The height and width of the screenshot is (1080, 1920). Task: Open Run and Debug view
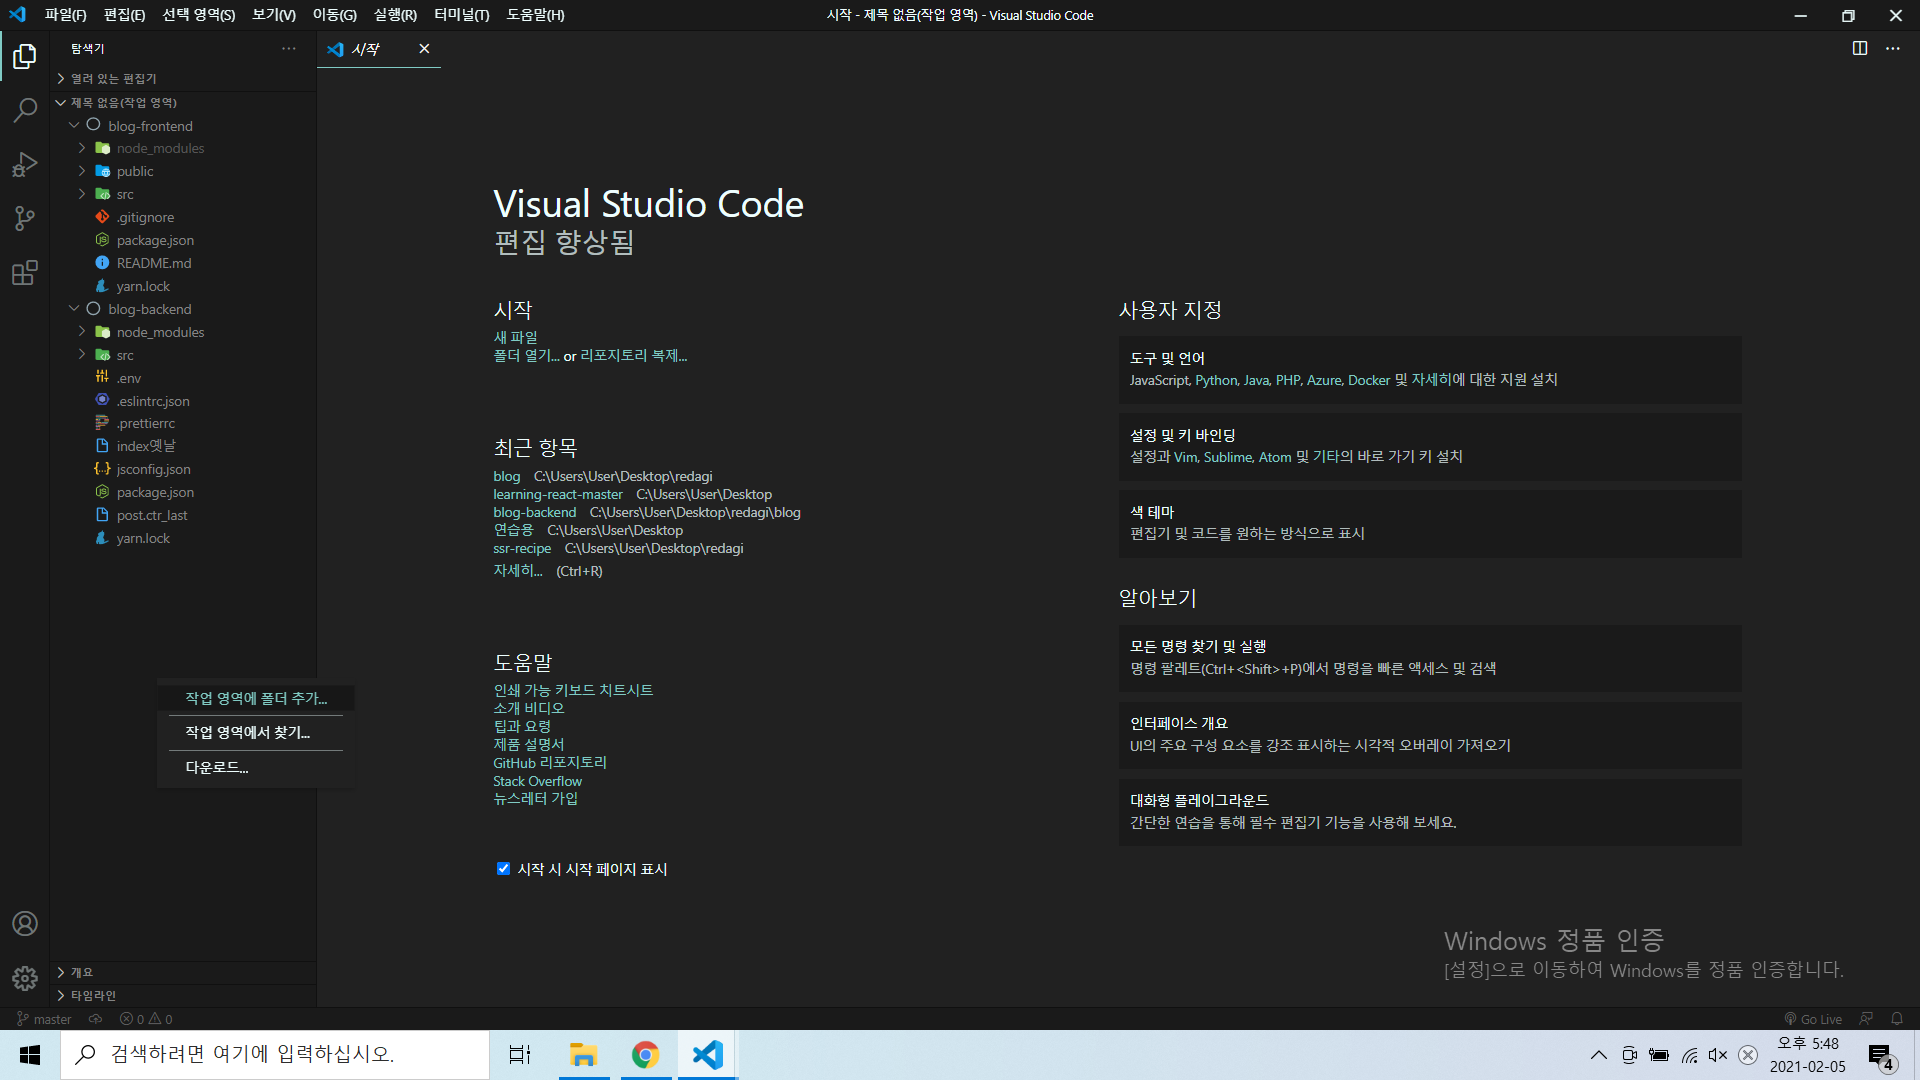[25, 164]
